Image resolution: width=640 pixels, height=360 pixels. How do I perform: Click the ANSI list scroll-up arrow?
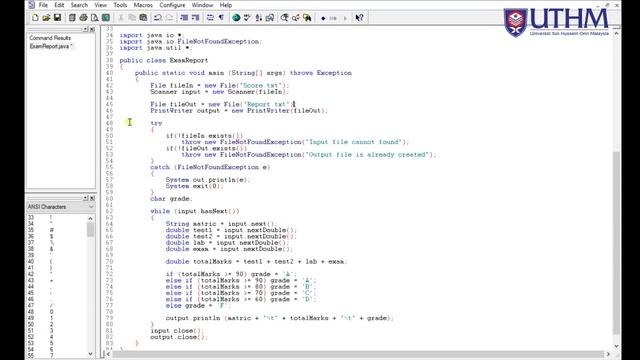[x=90, y=218]
